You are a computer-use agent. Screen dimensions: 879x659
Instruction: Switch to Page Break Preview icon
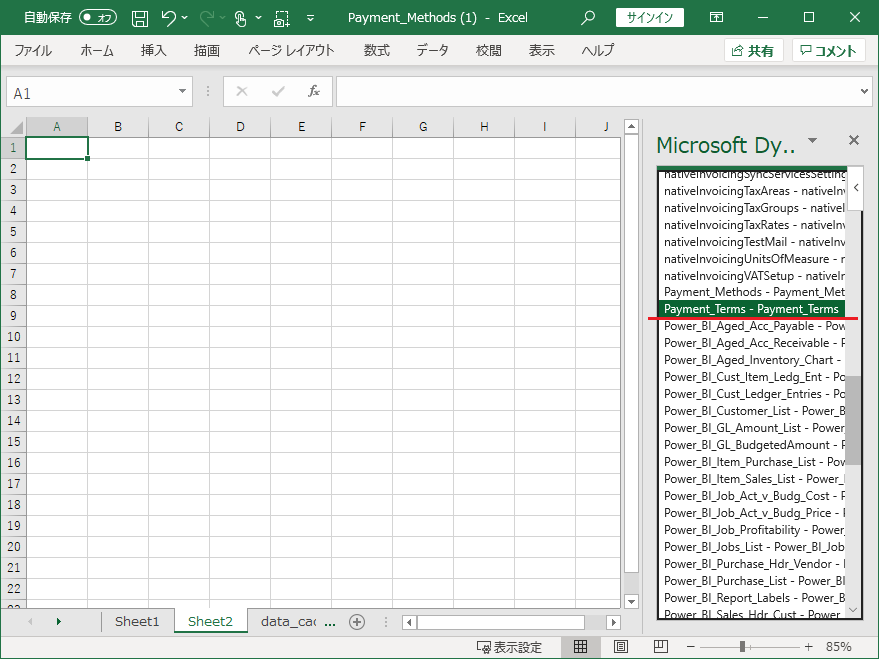point(661,647)
